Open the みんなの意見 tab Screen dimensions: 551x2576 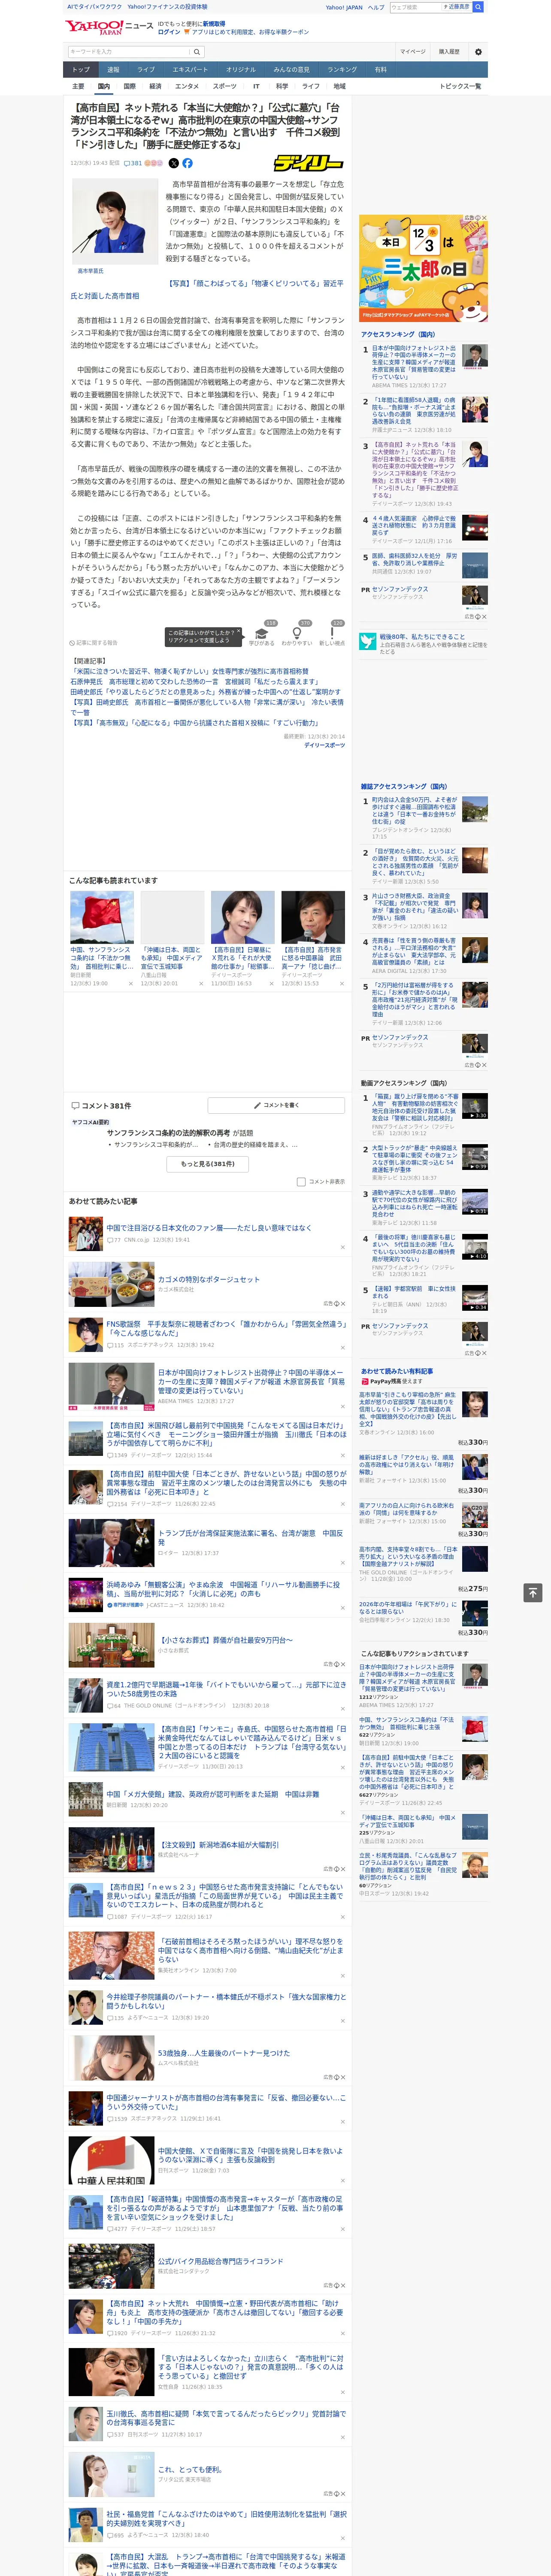292,70
